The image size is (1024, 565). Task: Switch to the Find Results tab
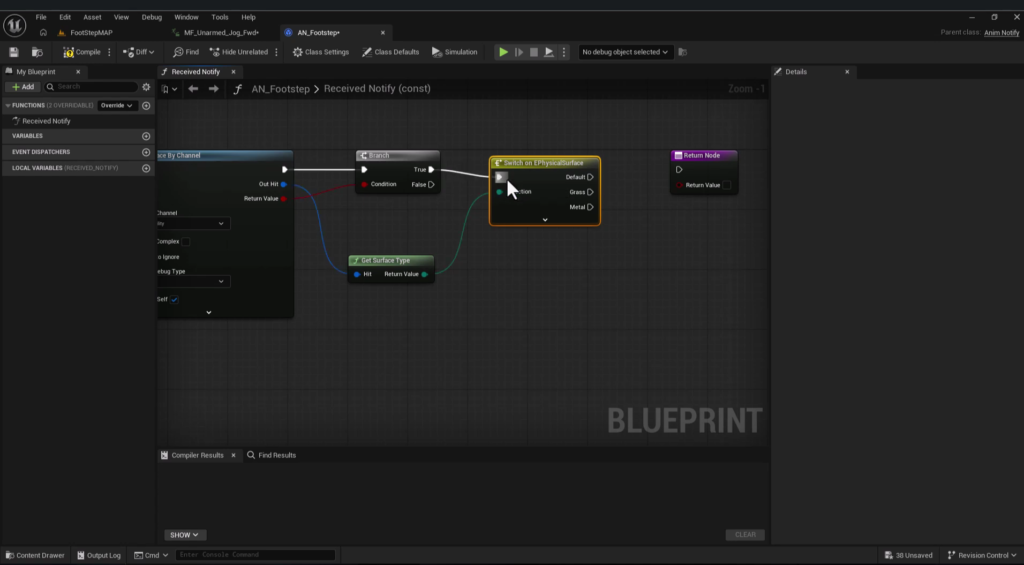[x=271, y=455]
